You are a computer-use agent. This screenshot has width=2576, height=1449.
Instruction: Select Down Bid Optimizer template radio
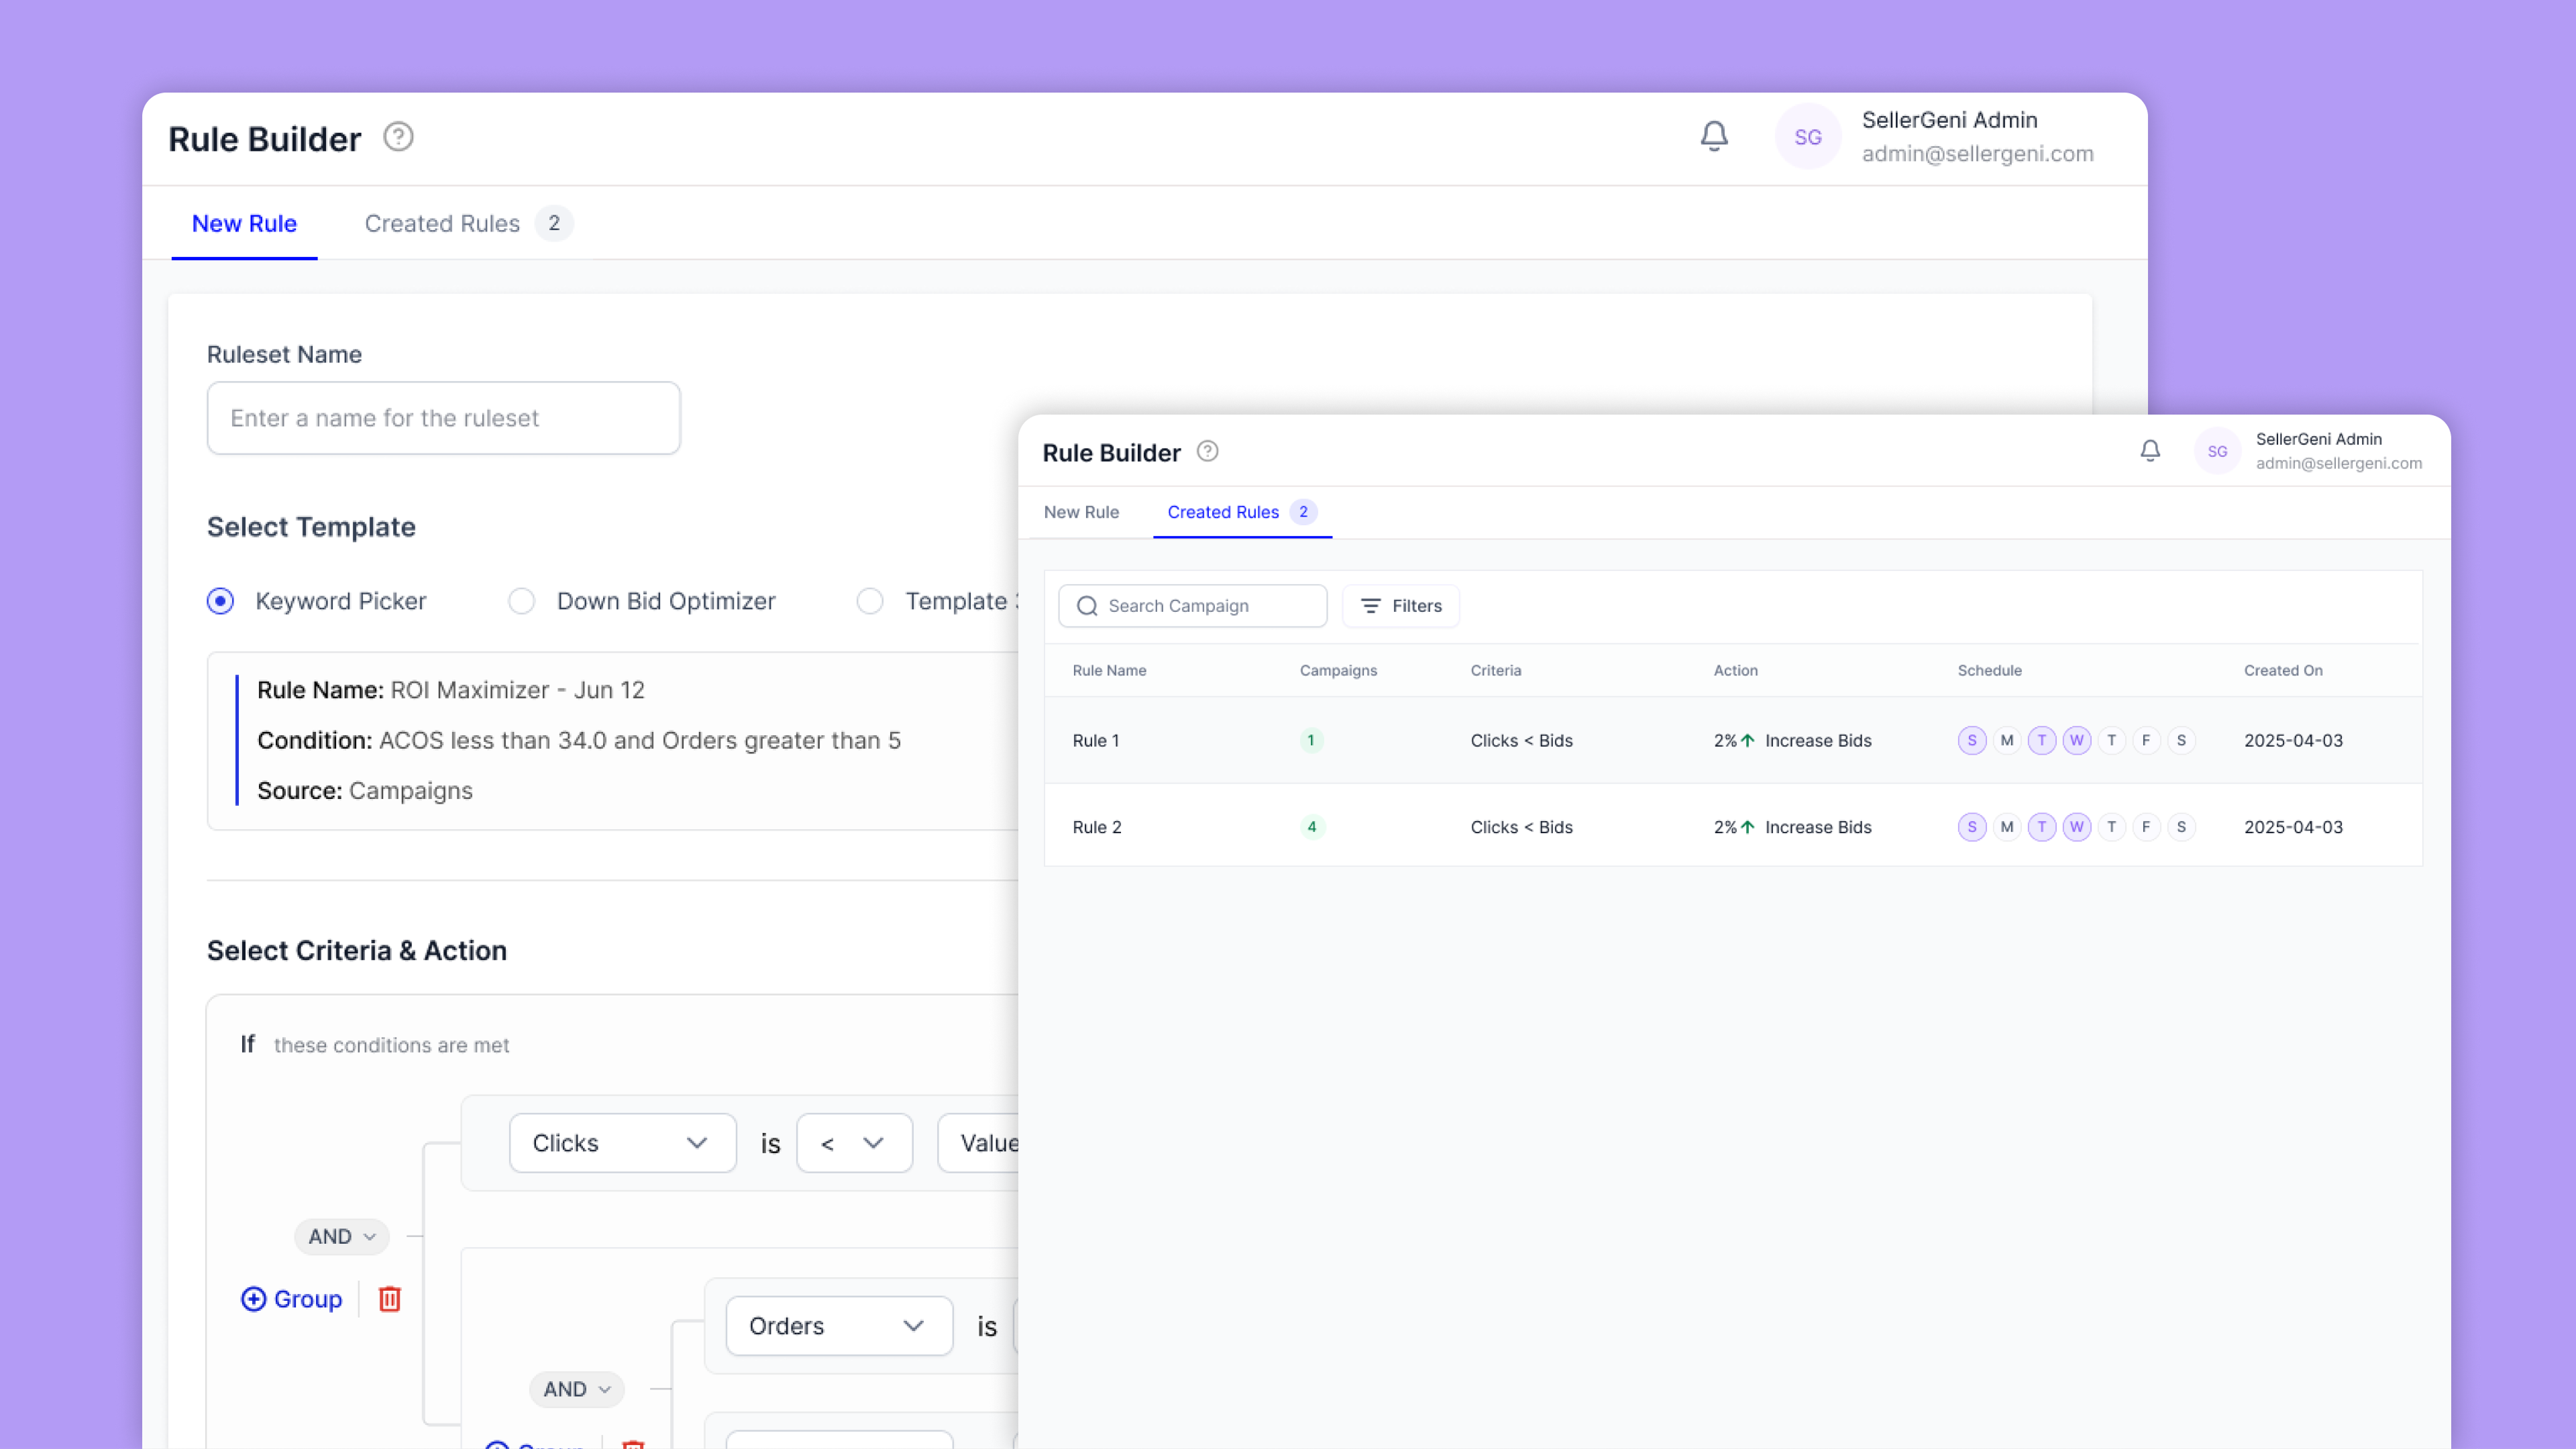[x=521, y=601]
